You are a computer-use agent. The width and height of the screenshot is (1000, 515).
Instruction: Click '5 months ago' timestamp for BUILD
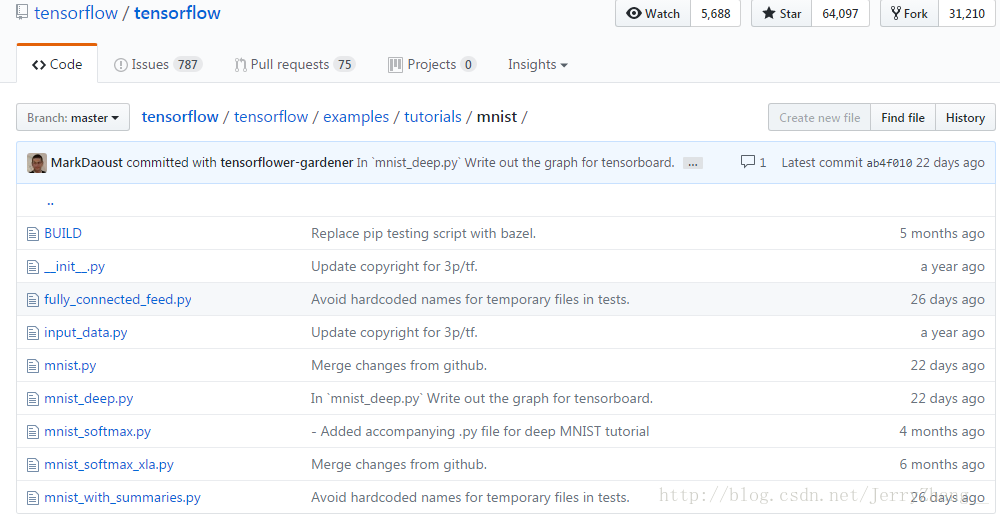tap(942, 233)
